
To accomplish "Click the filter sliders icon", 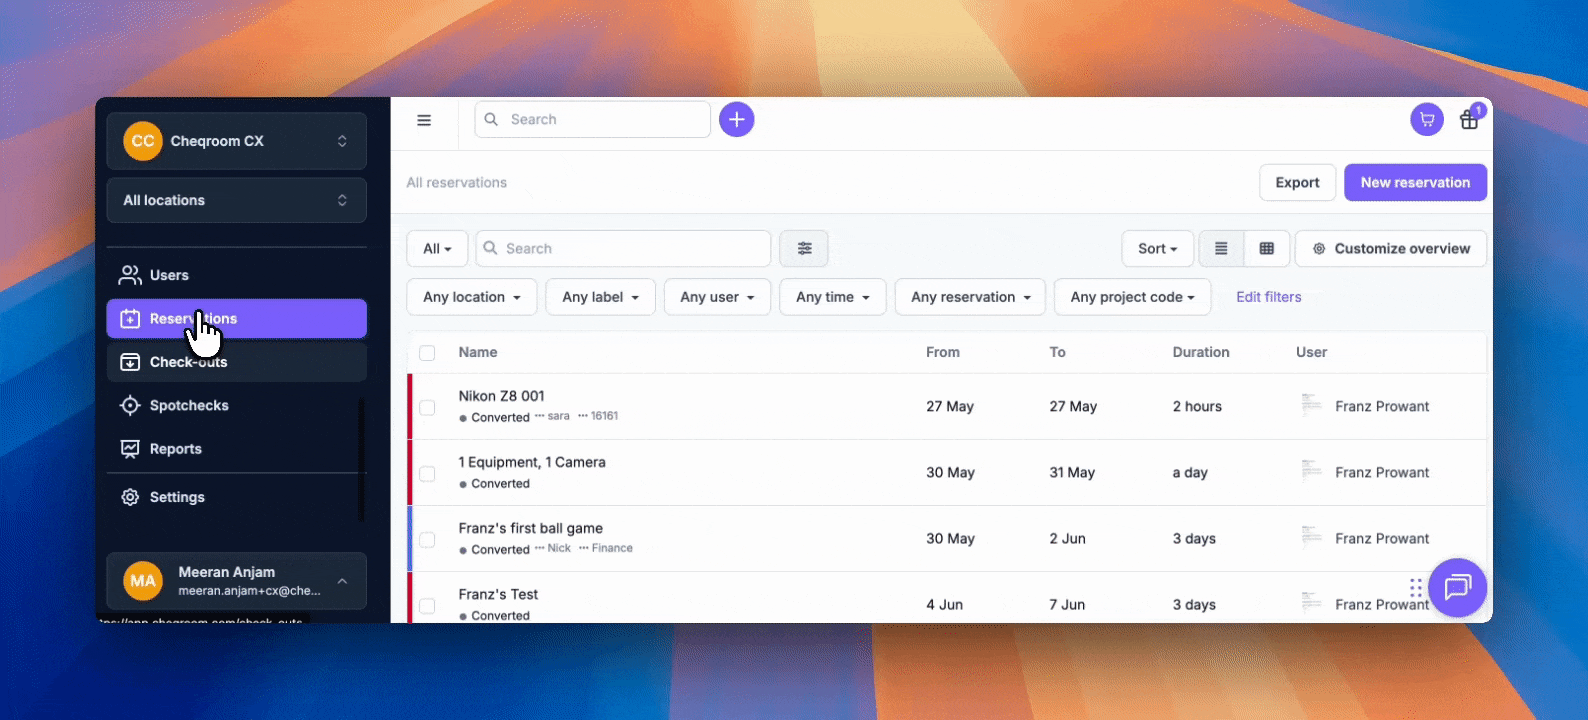I will pos(804,249).
